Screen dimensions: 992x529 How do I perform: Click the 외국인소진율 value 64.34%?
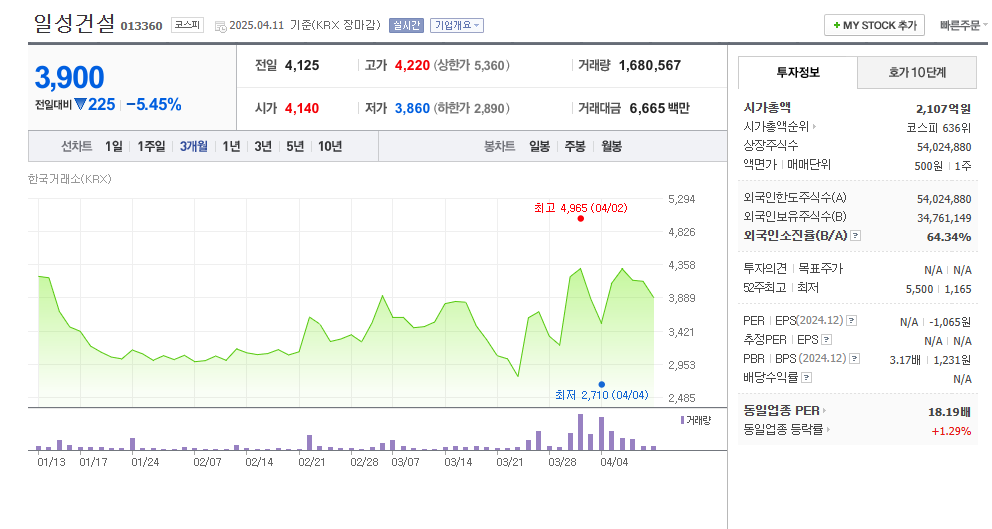(949, 237)
